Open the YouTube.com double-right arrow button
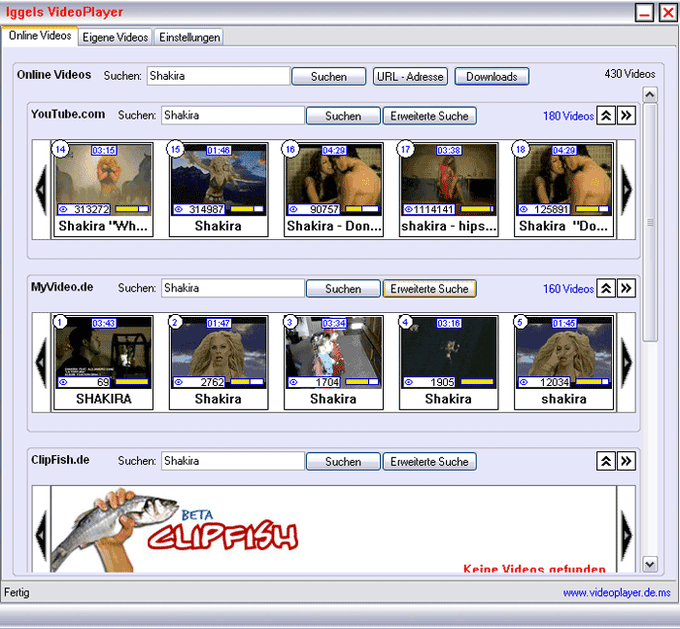Screen dimensions: 680x629 626,115
